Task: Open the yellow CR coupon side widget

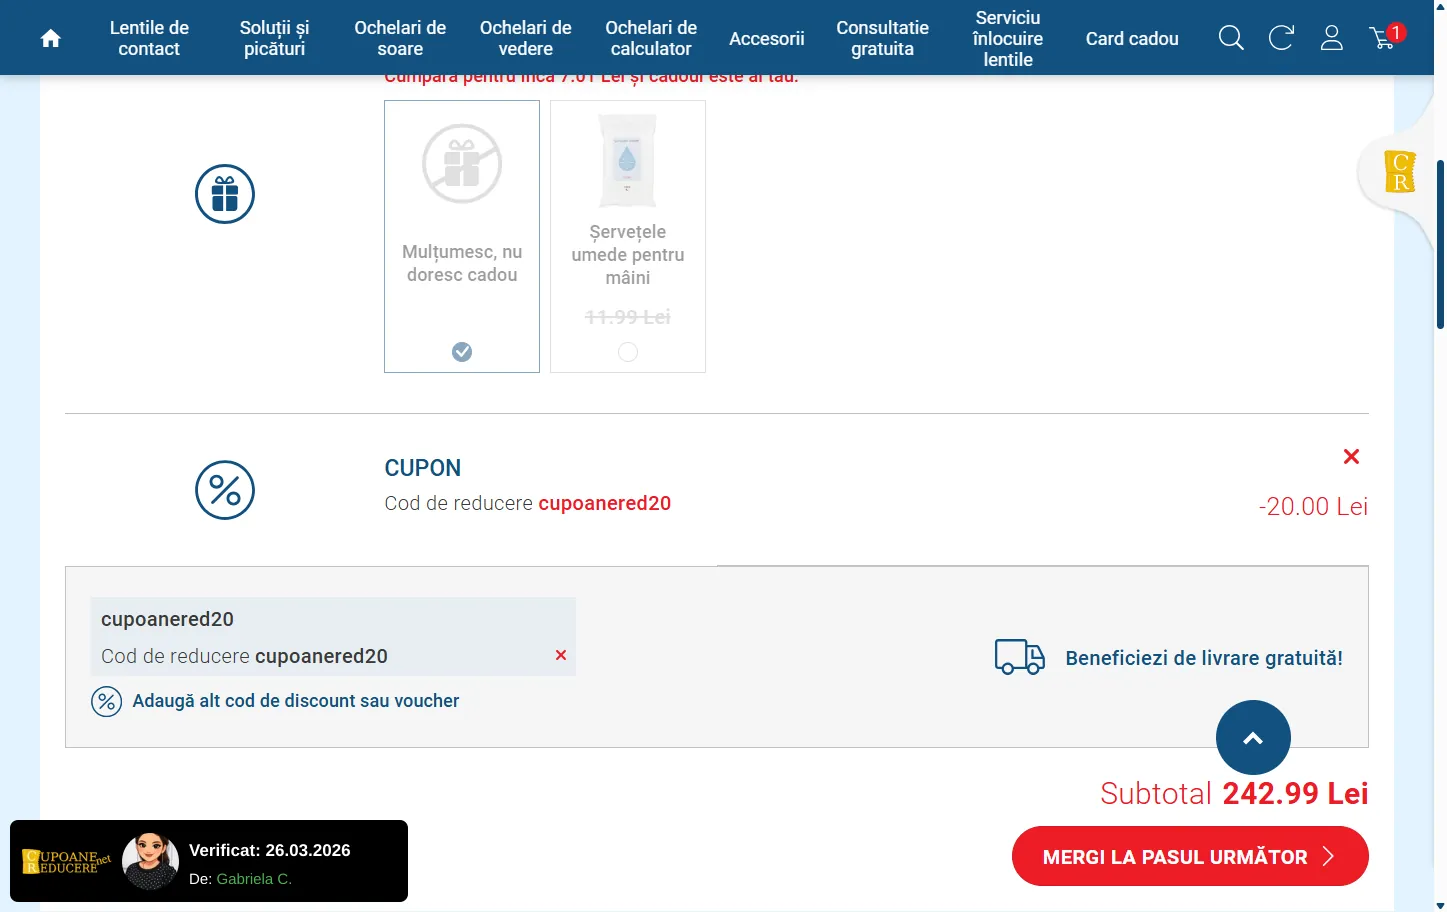Action: (1399, 172)
